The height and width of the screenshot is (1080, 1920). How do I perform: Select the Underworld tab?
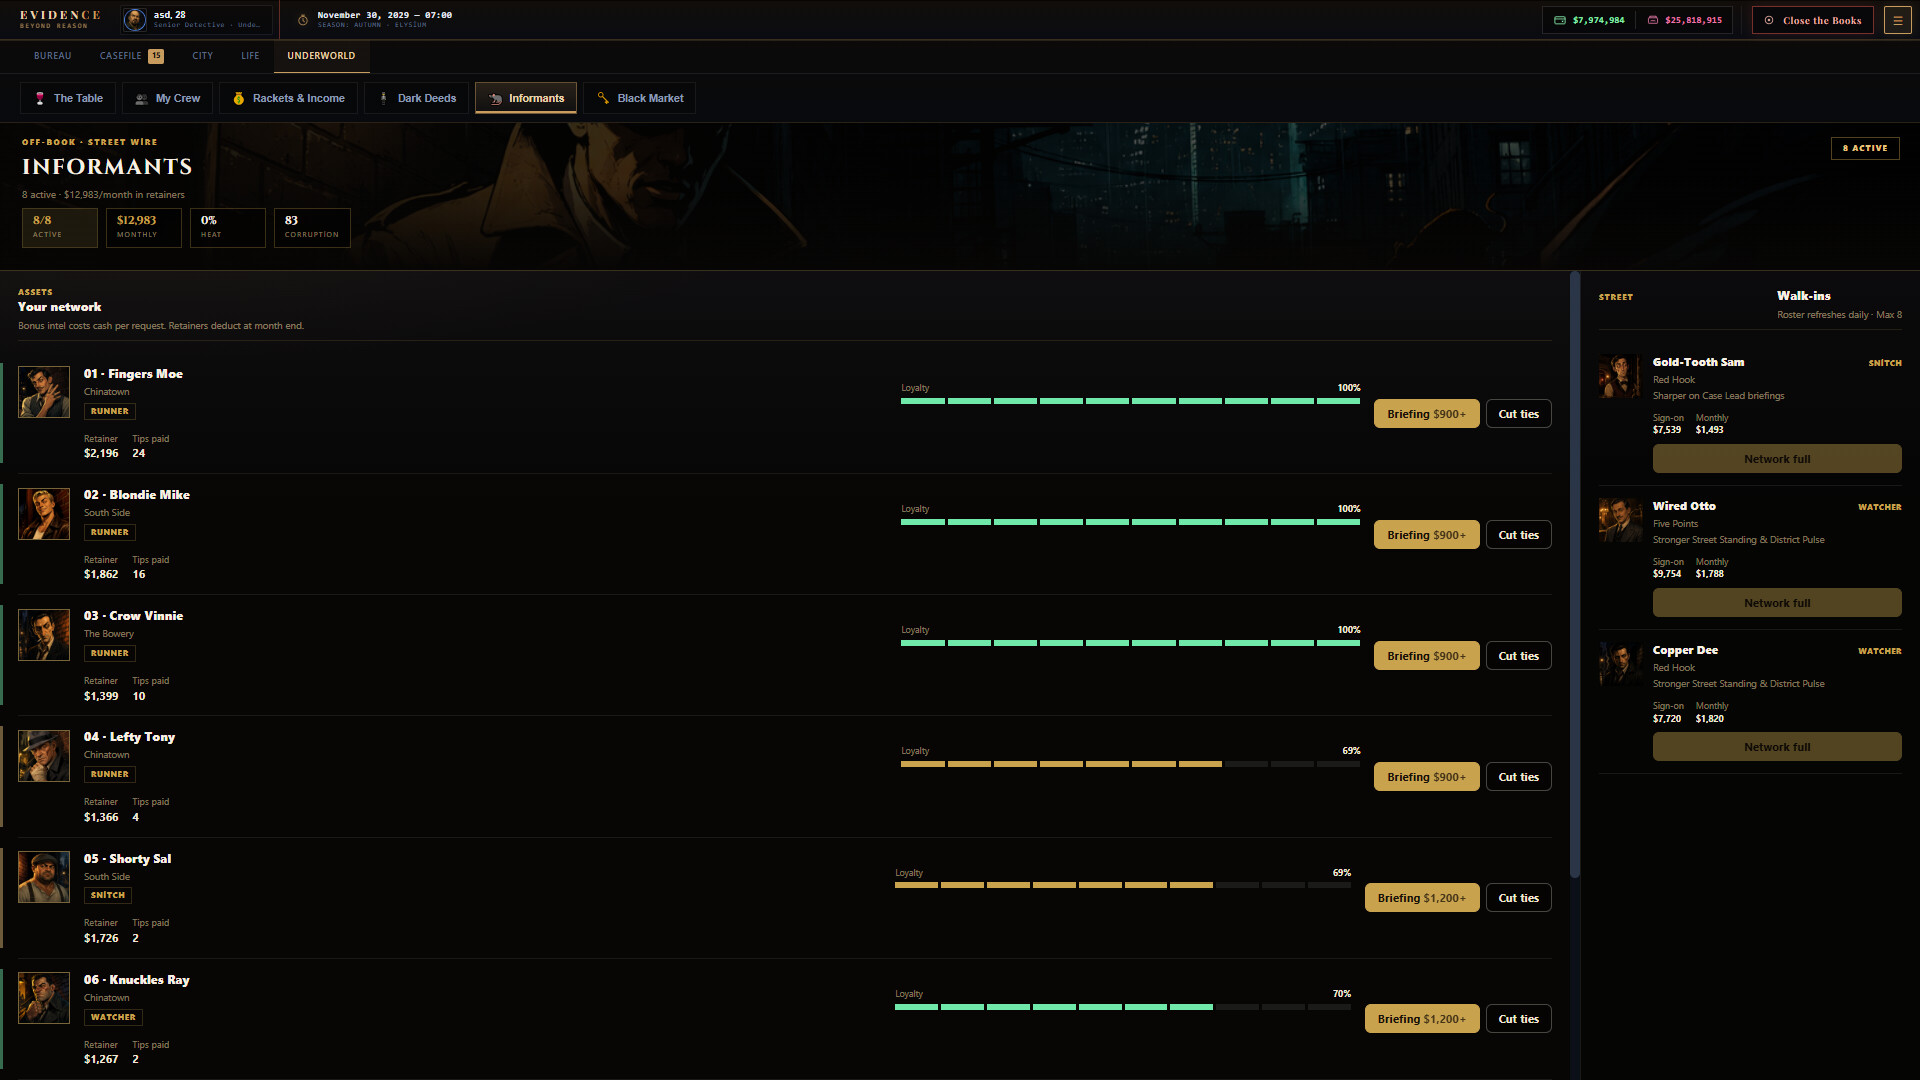321,56
